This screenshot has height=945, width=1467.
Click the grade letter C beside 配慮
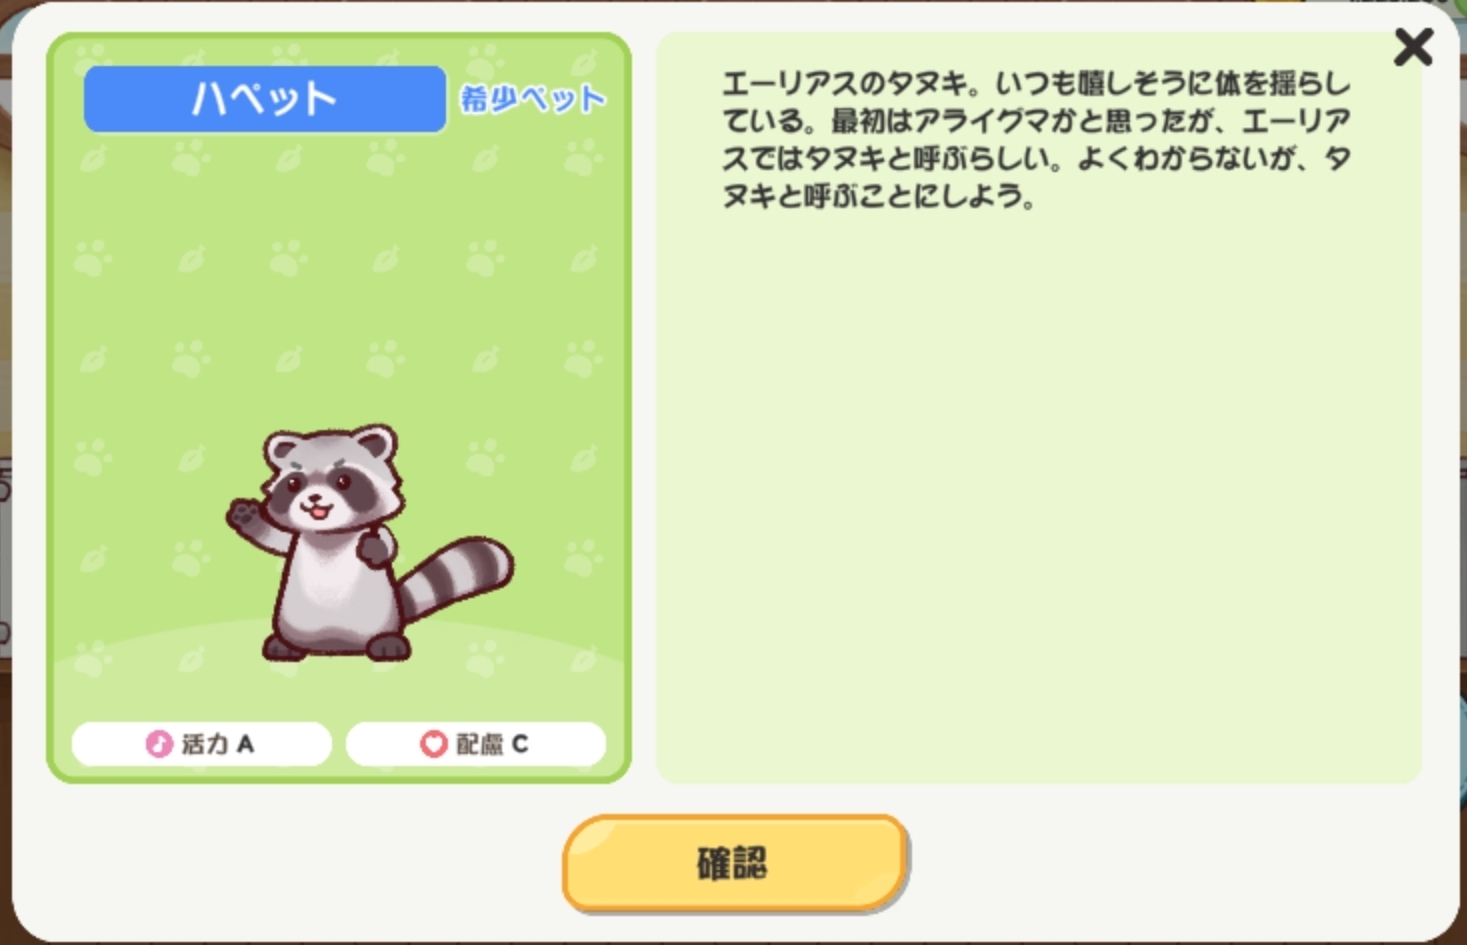tap(520, 744)
